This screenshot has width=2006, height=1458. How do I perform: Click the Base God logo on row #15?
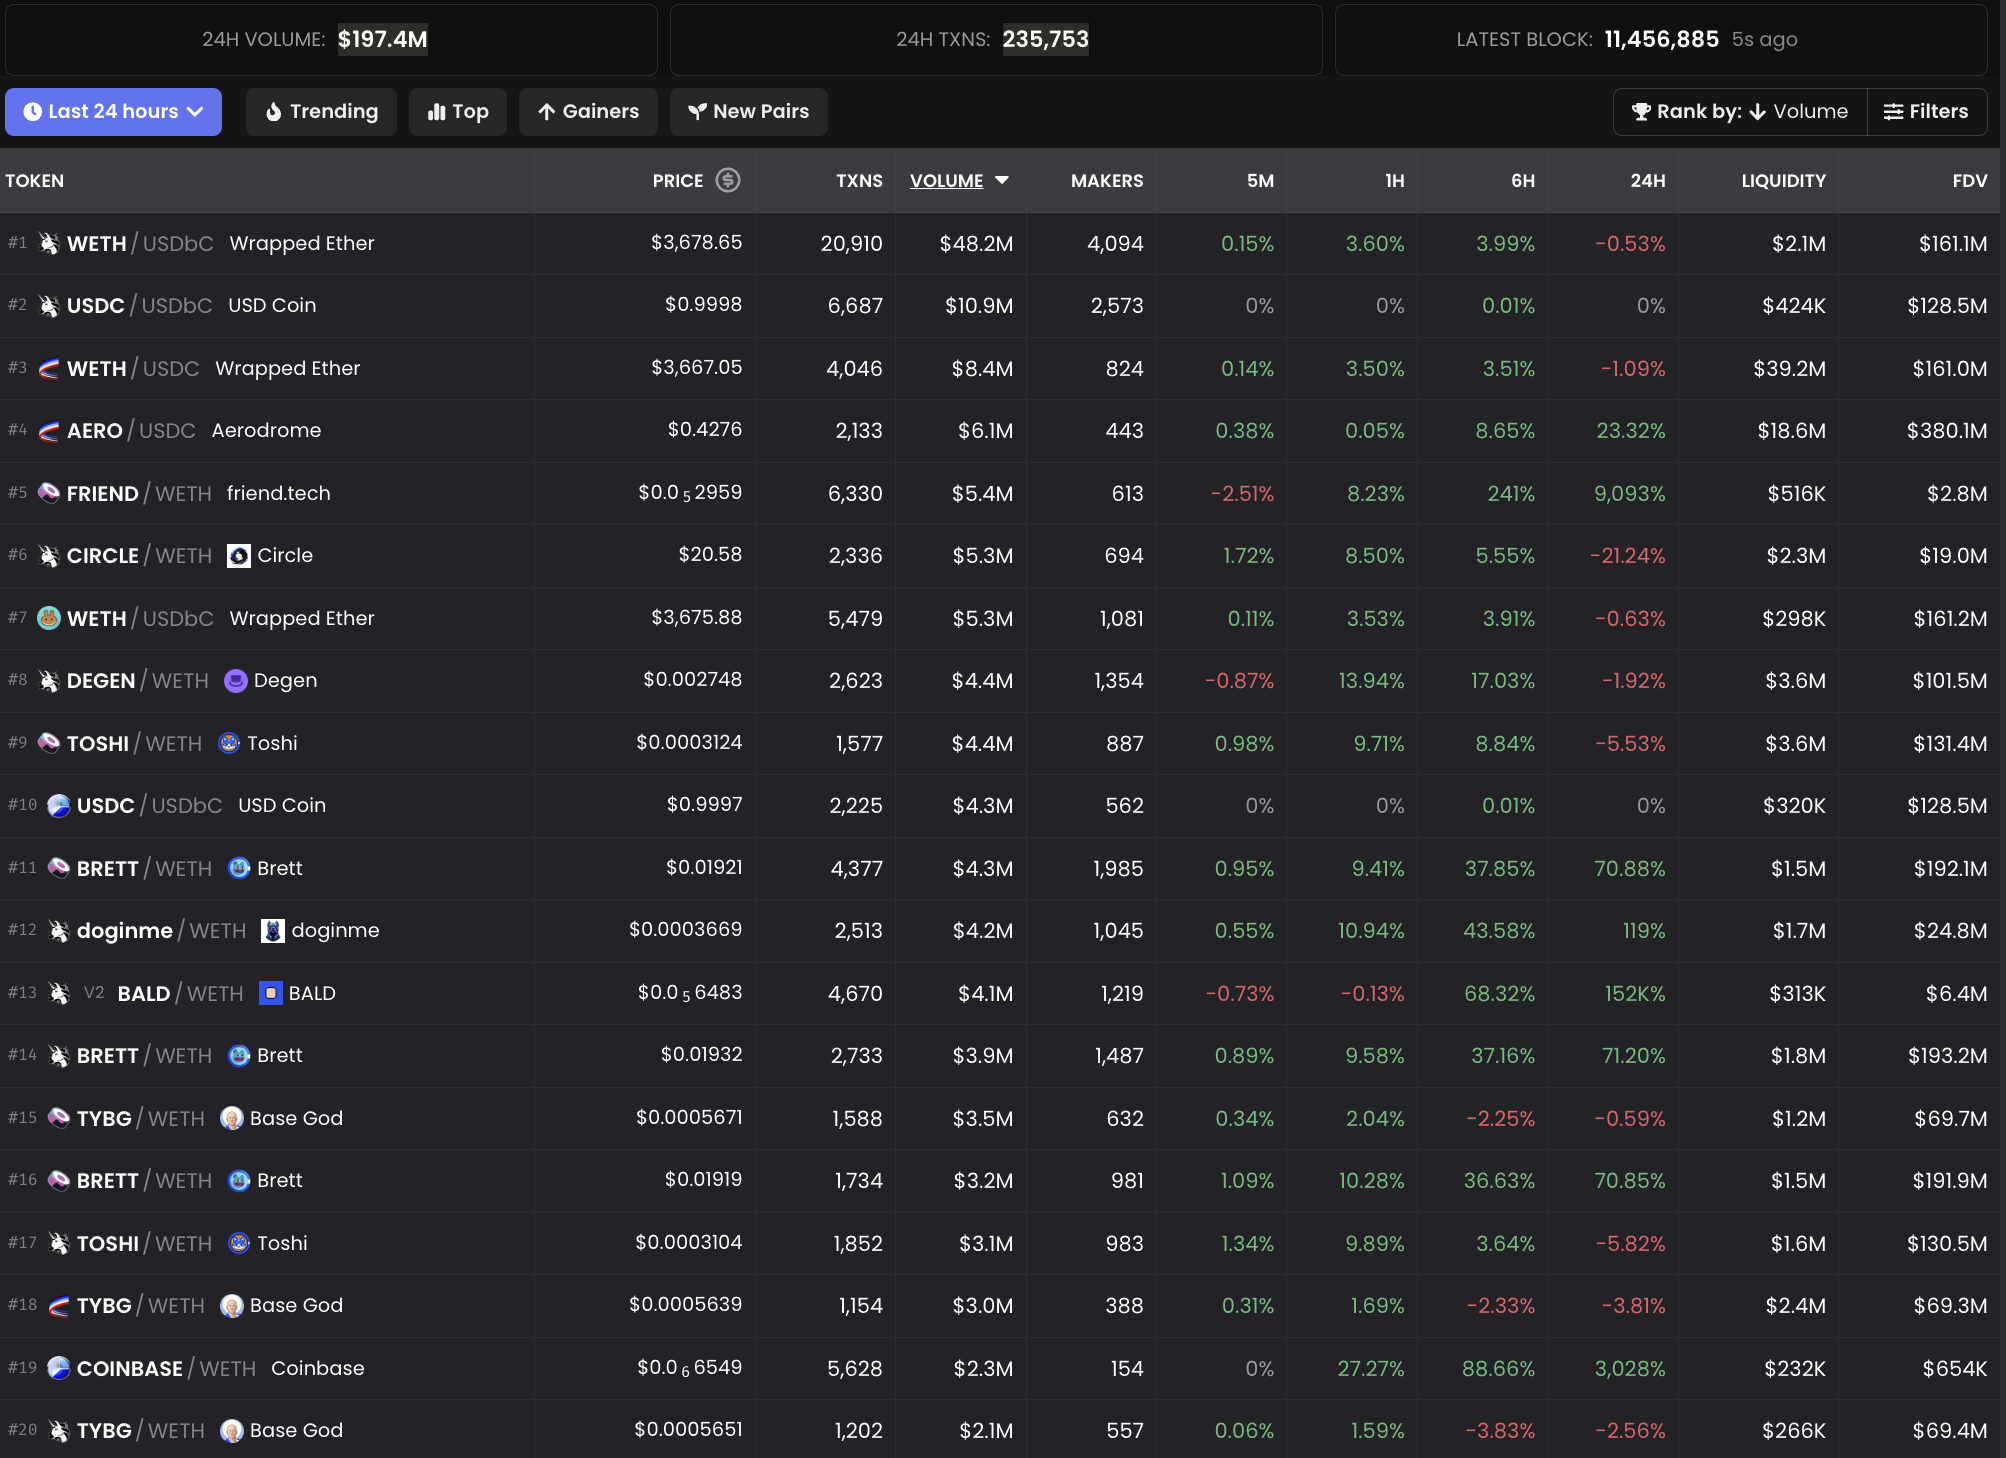click(x=232, y=1118)
